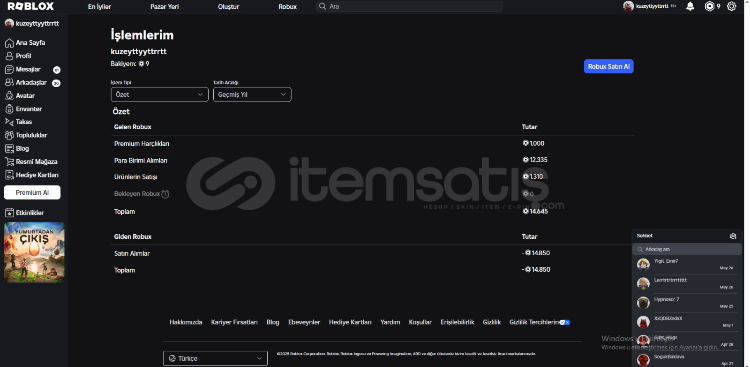This screenshot has width=750, height=367.
Task: Click the Premium Al button
Action: [32, 193]
